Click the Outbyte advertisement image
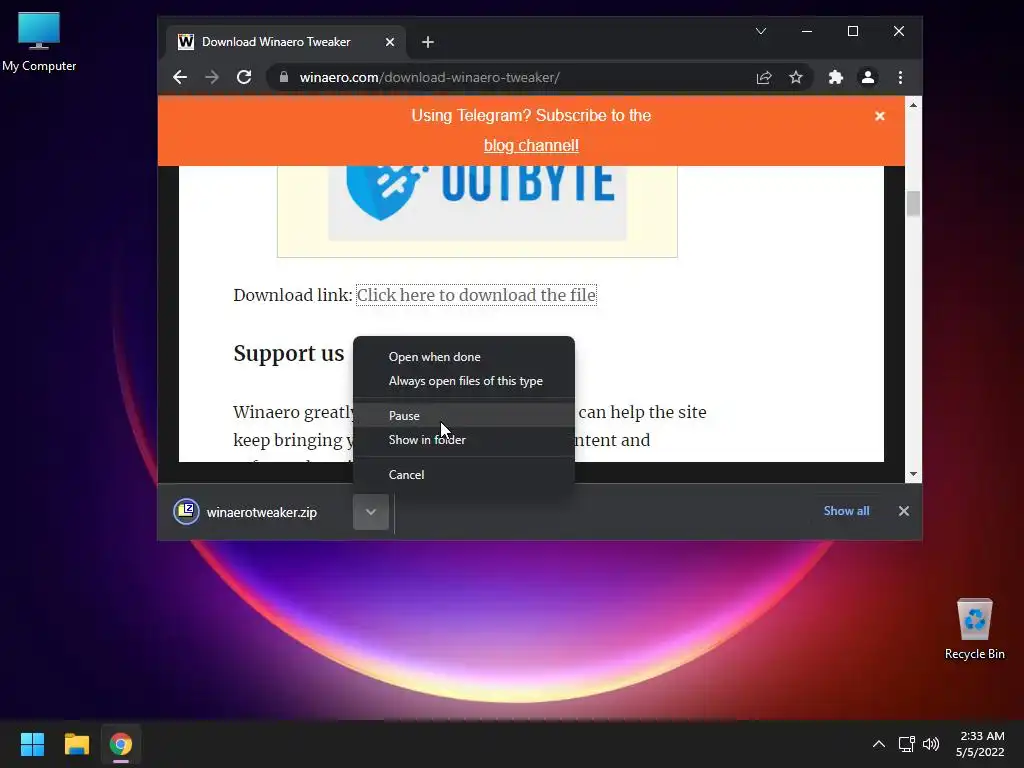 (477, 204)
